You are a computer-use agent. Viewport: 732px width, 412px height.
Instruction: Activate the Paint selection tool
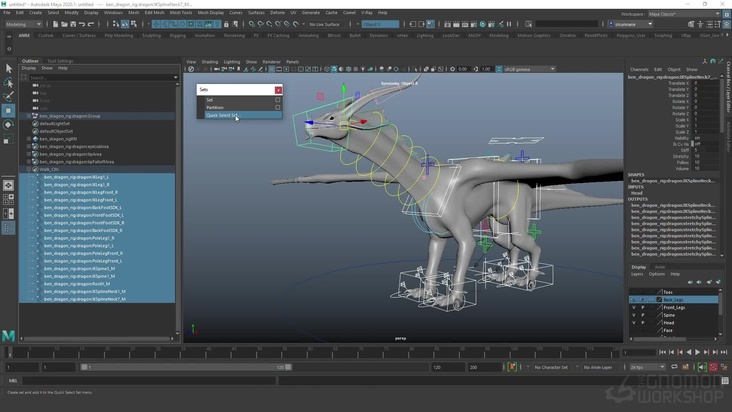pos(8,97)
